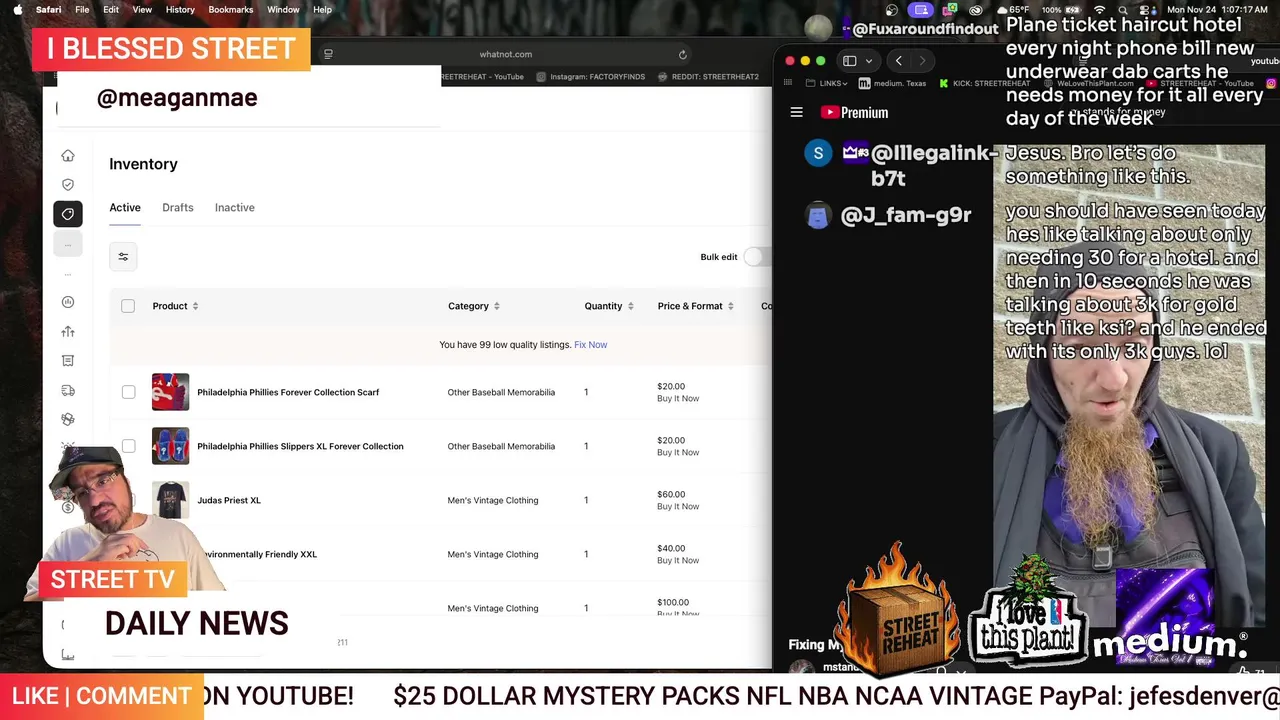Sort by the Quantity column
This screenshot has width=1280, height=720.
(x=609, y=306)
